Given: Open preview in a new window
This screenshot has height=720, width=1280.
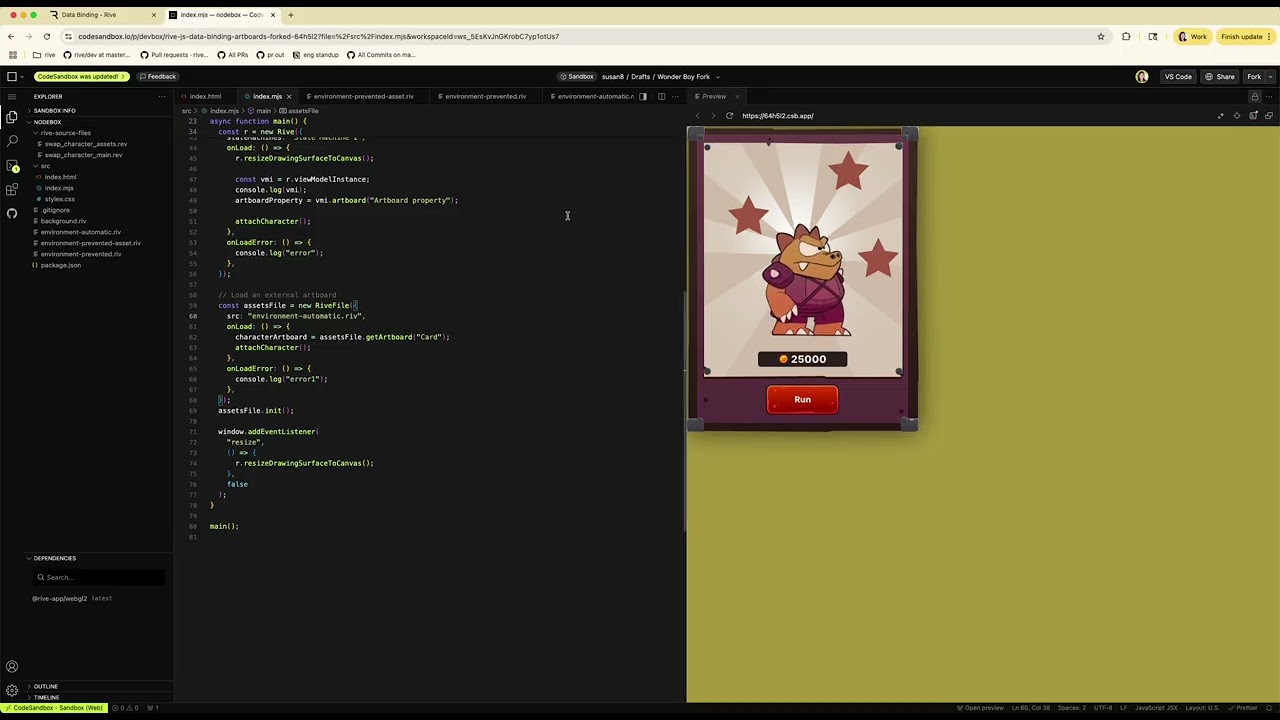Looking at the screenshot, I should 1269,116.
